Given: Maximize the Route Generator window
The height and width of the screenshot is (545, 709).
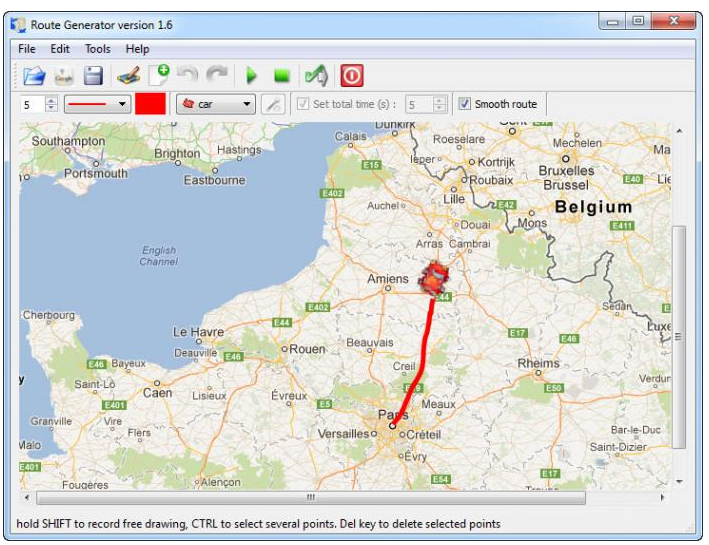Looking at the screenshot, I should coord(638,21).
